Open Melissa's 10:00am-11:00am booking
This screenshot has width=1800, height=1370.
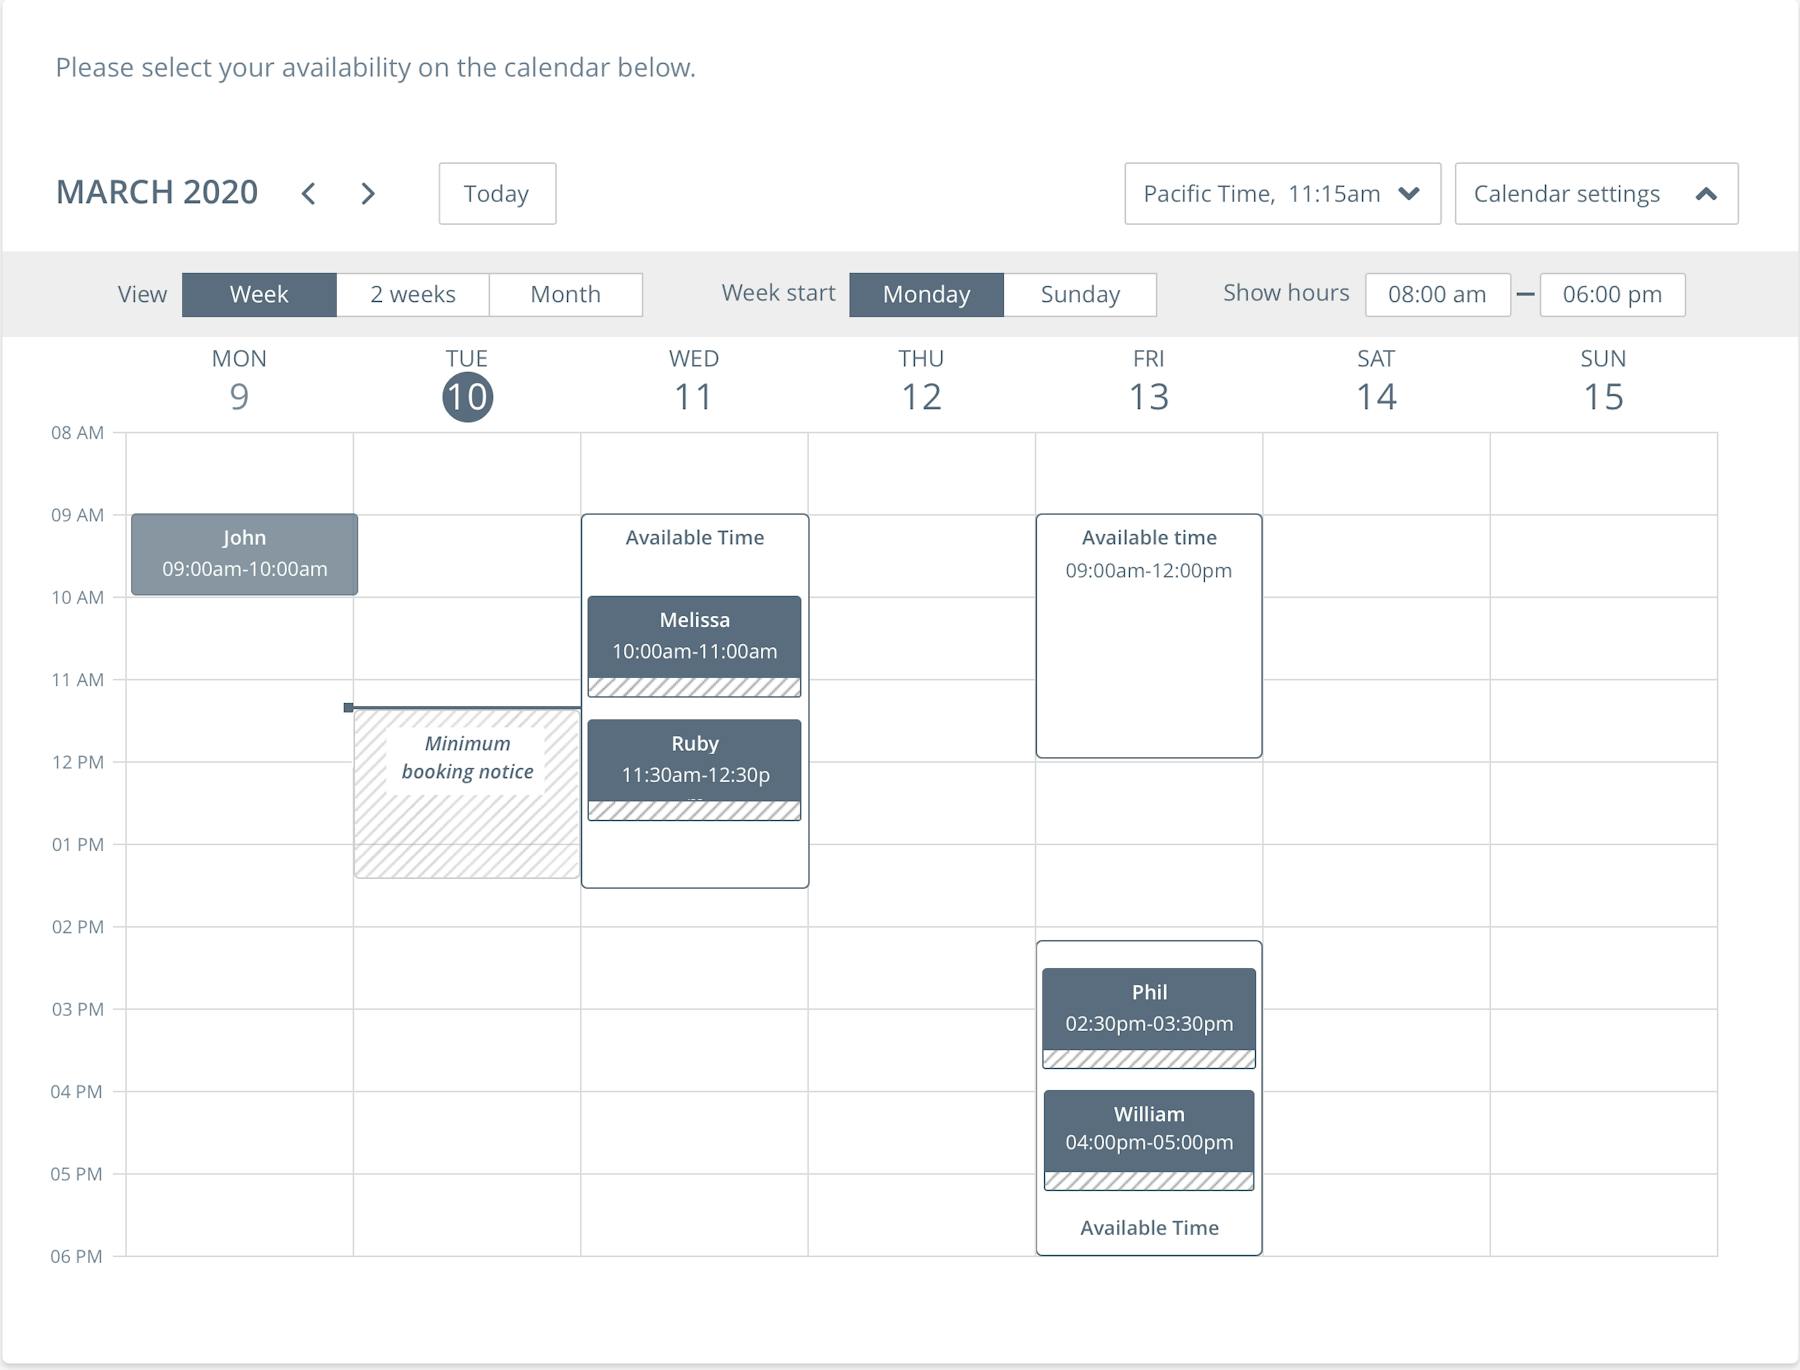pyautogui.click(x=694, y=637)
